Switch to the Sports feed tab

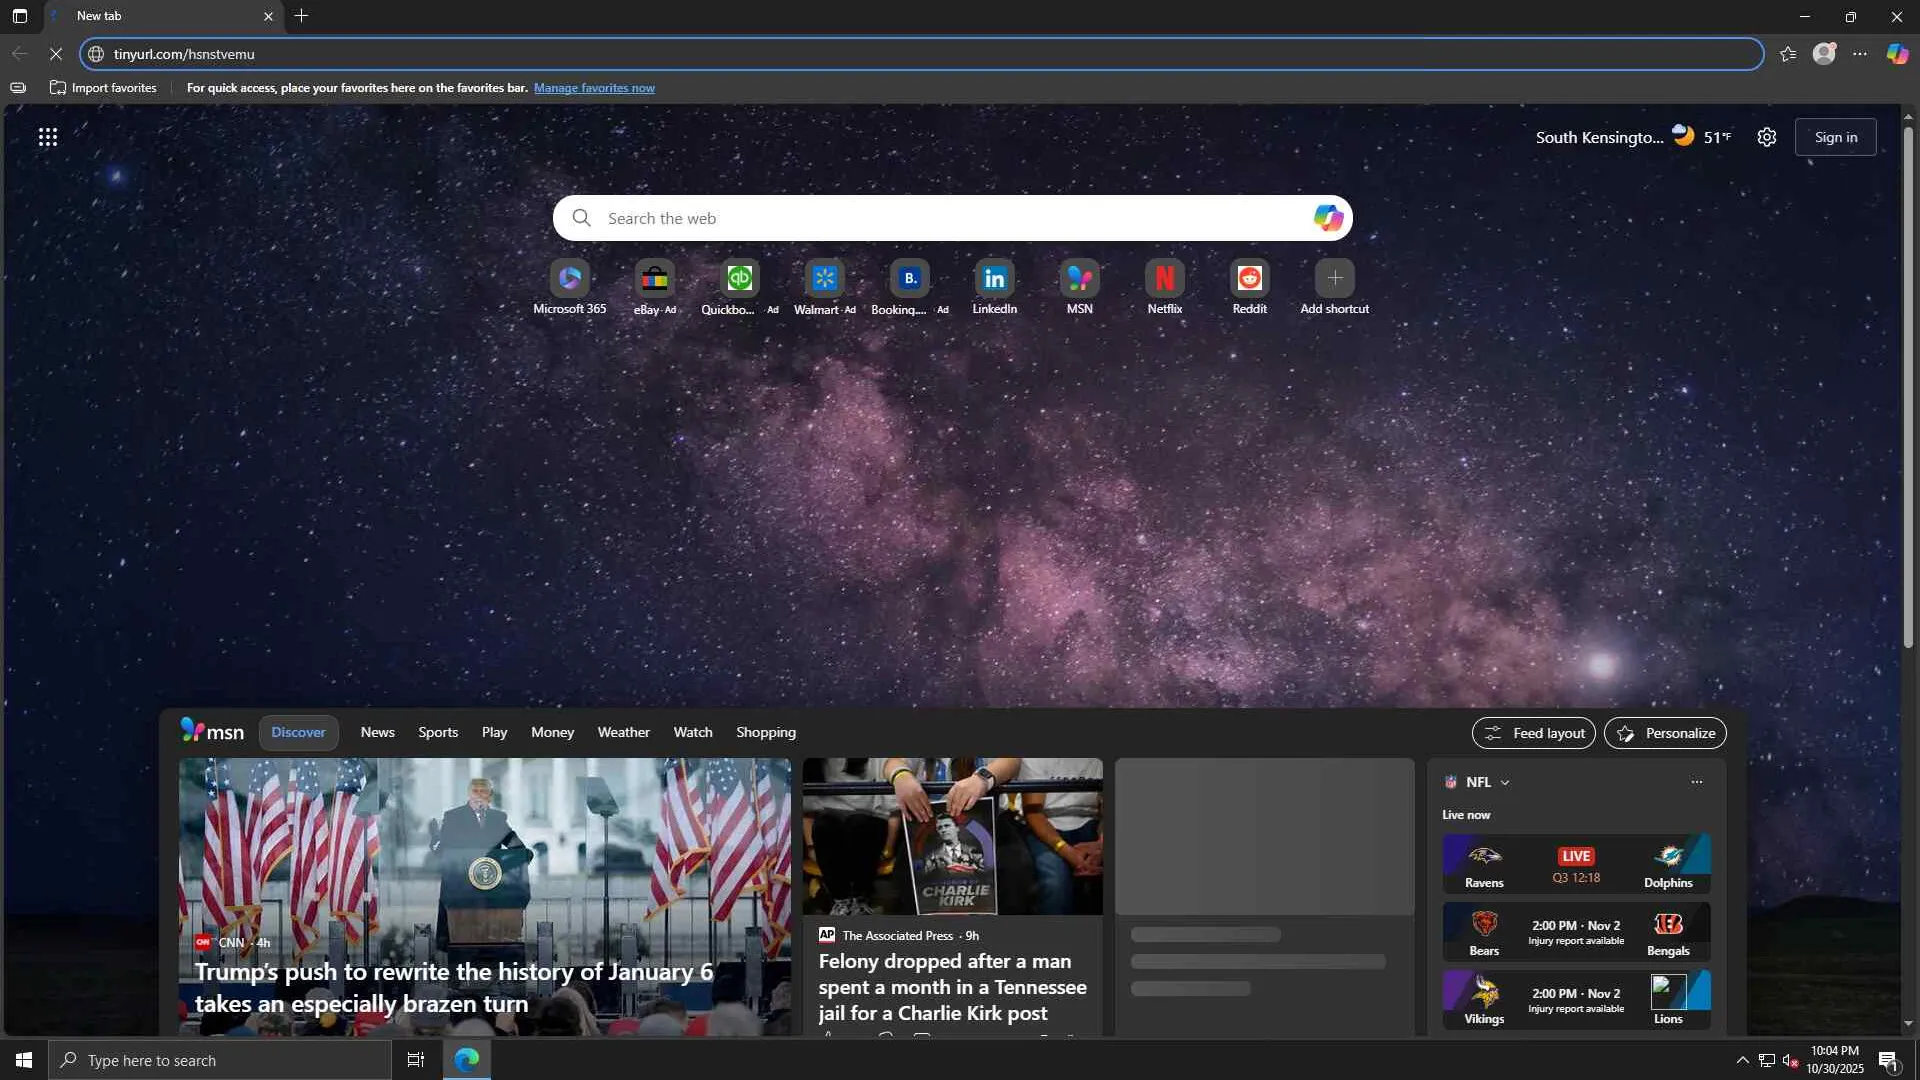pos(438,732)
